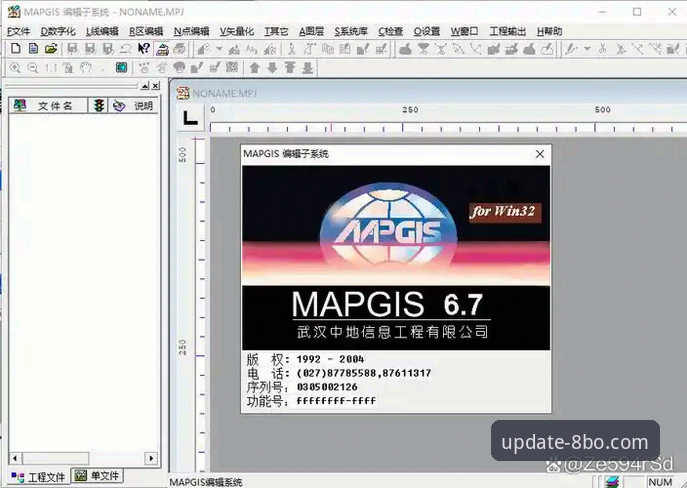Click the teal refresh window icon
This screenshot has height=488, width=687.
pos(121,67)
